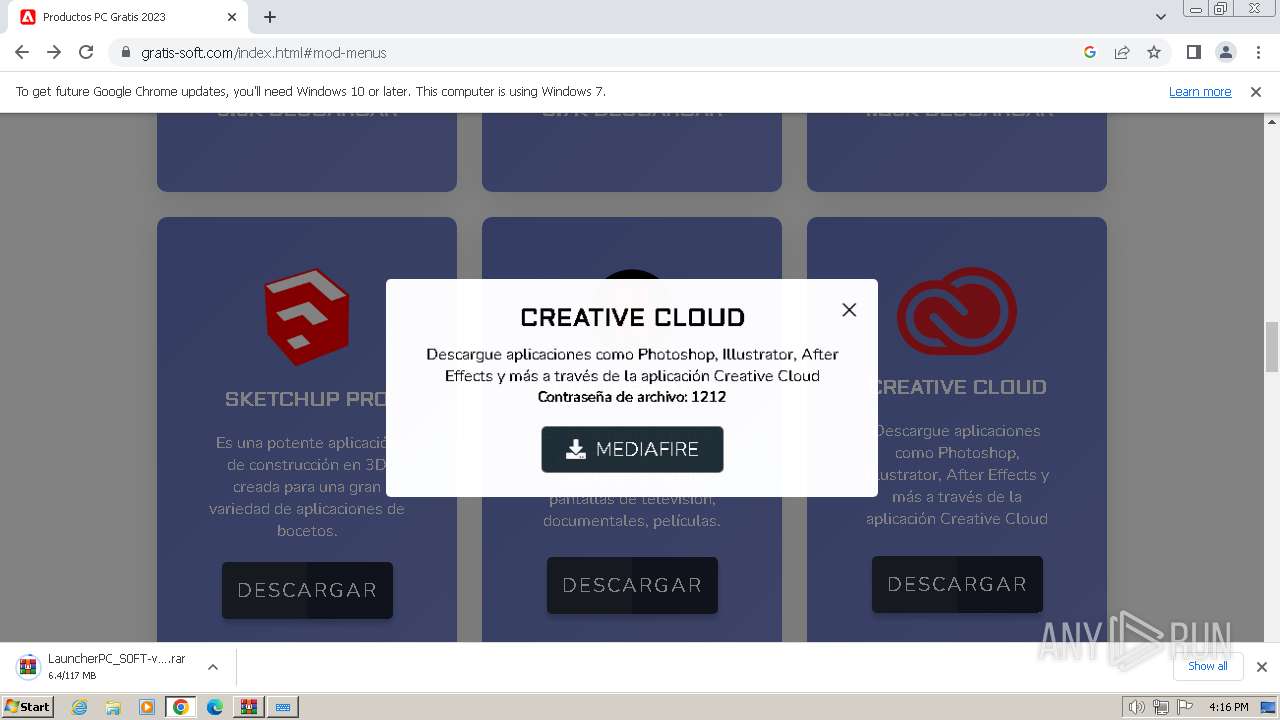Click the Learn more link
The width and height of the screenshot is (1280, 720).
point(1200,91)
